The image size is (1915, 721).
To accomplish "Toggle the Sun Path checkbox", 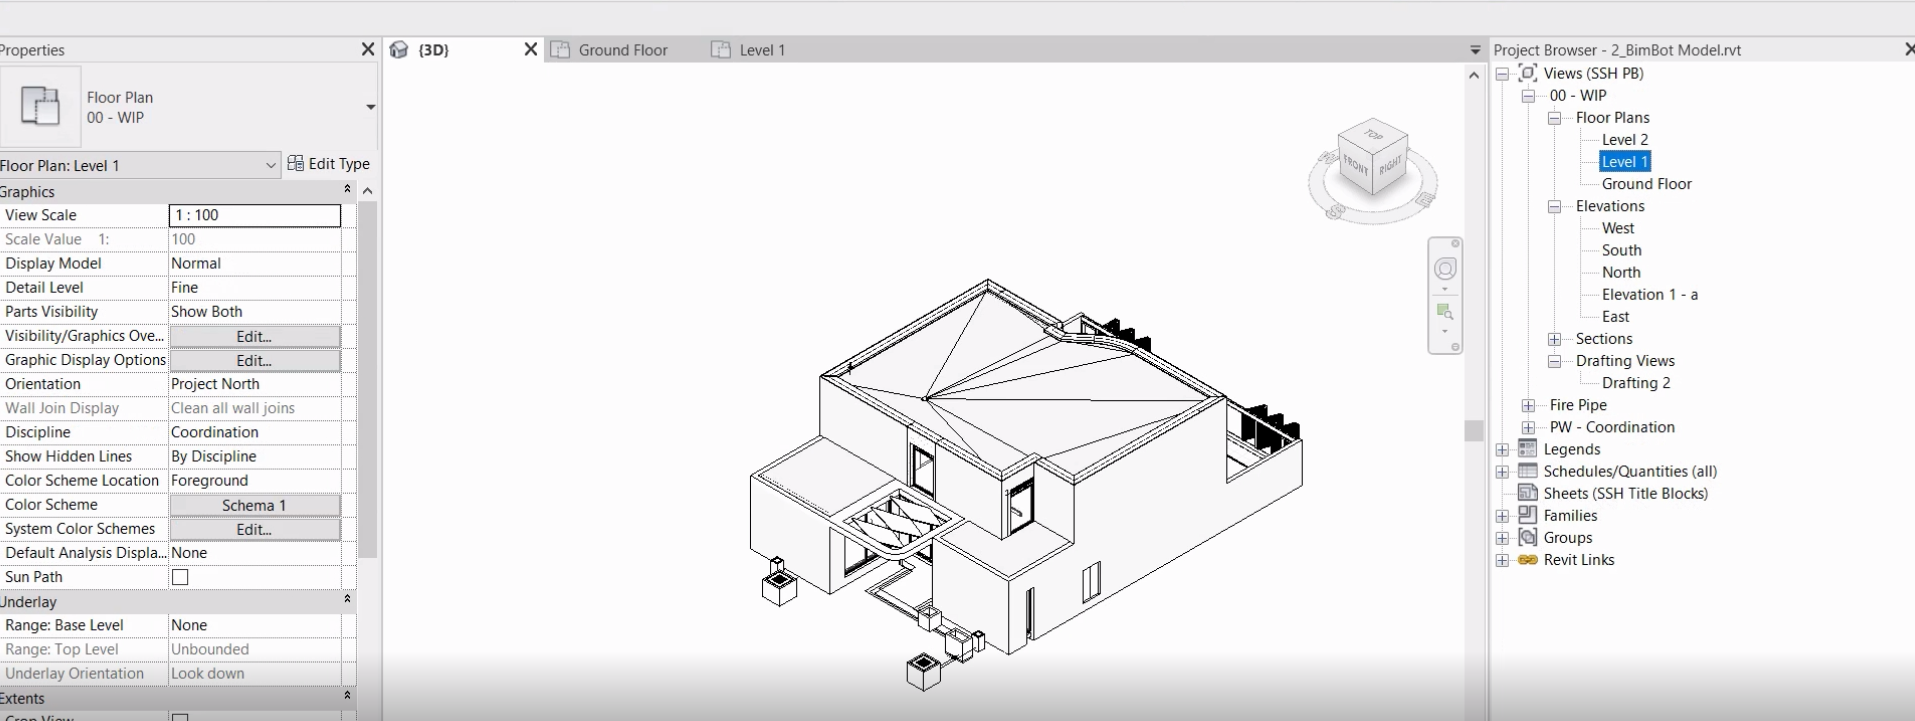I will (180, 577).
